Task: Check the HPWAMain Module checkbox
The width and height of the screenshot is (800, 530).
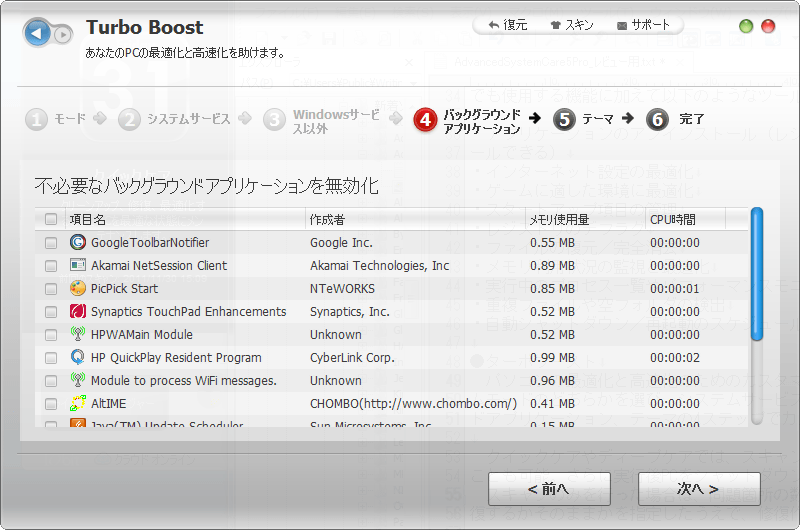Action: click(51, 335)
